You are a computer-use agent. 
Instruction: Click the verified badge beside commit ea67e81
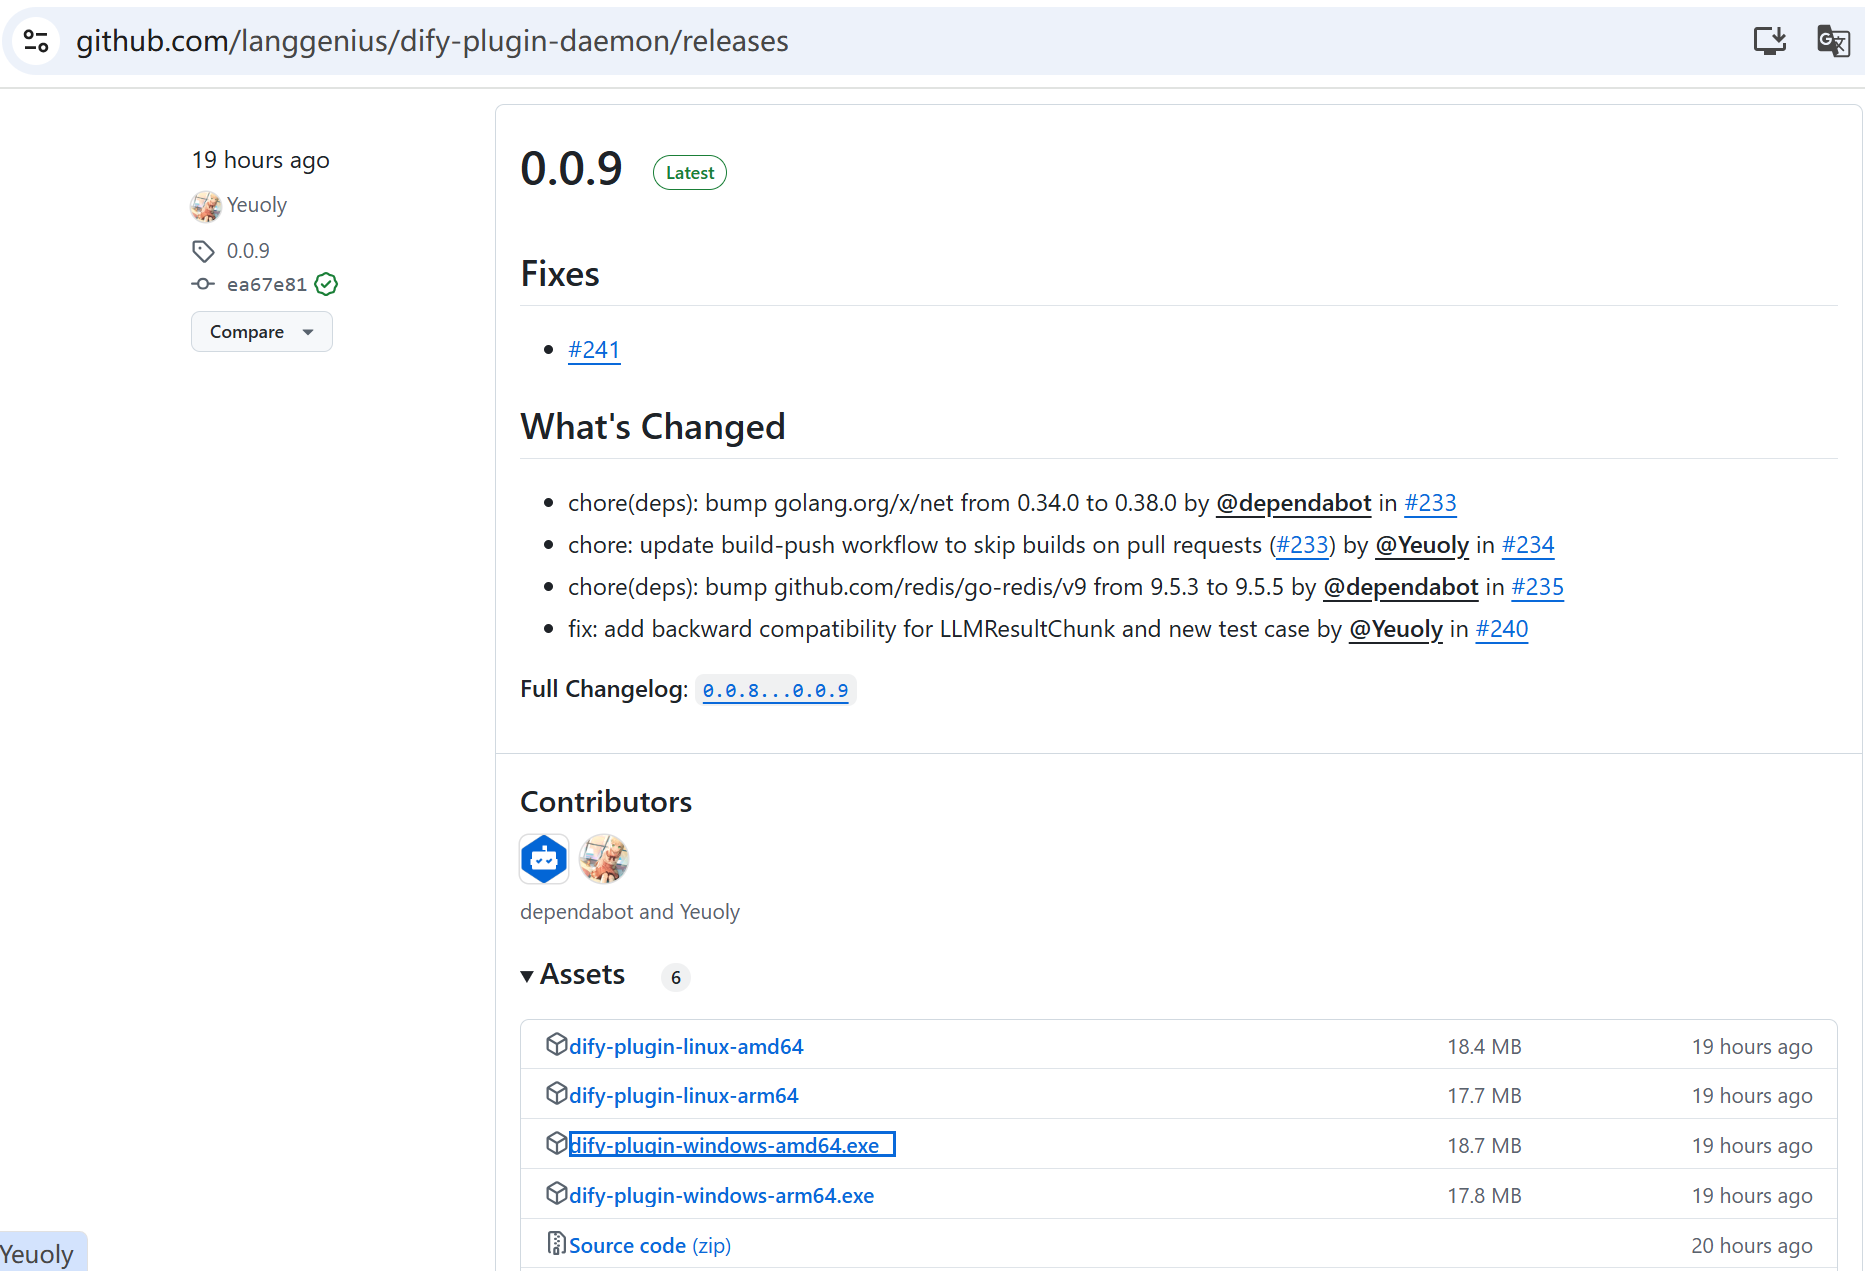tap(326, 284)
